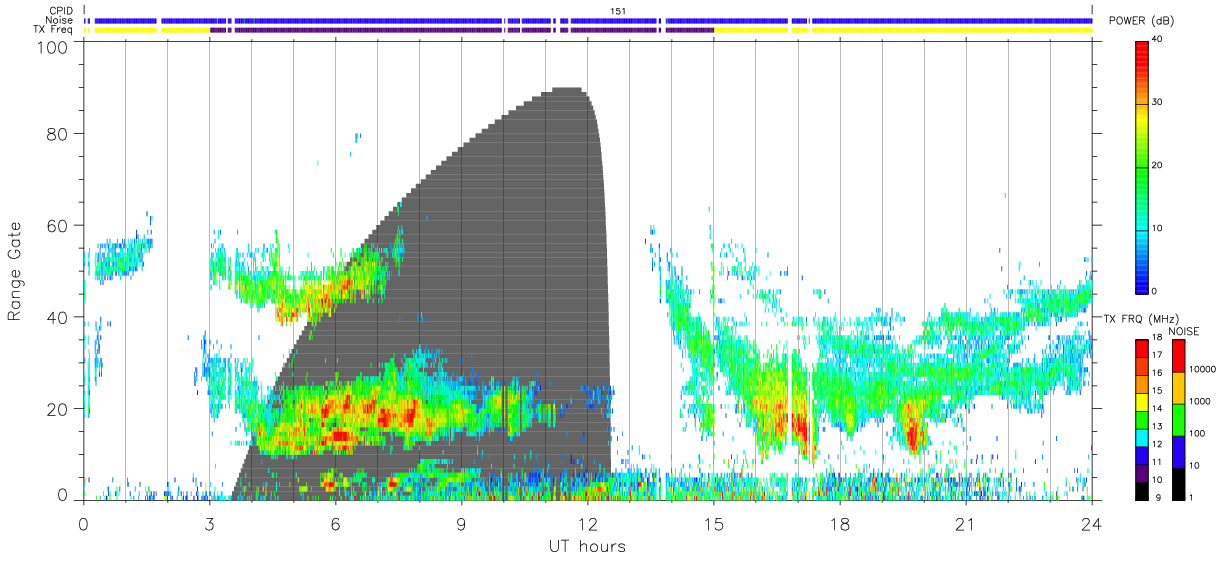Click the TX frequency scale value "9"
Image resolution: width=1228 pixels, height=567 pixels.
1156,497
